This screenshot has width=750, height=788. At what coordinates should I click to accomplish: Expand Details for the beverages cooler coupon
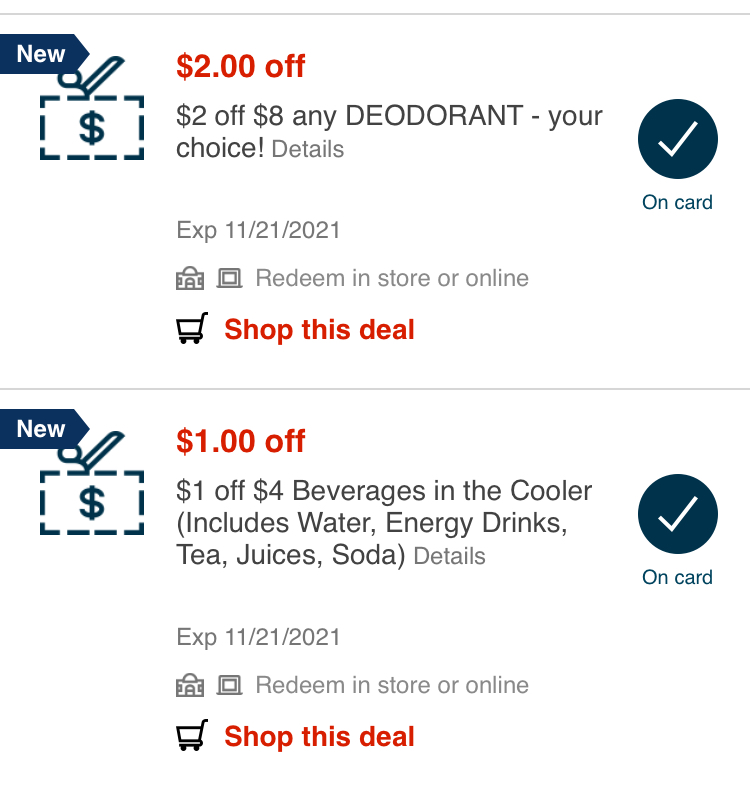449,557
